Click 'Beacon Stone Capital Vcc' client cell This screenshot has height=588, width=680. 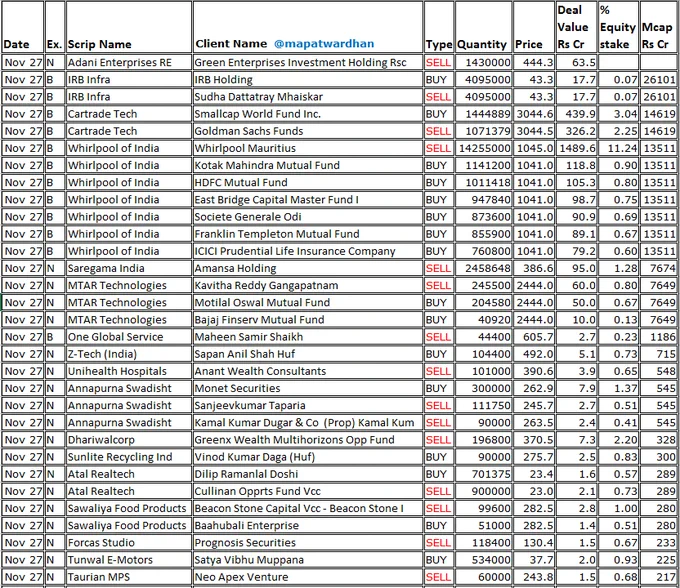[308, 509]
